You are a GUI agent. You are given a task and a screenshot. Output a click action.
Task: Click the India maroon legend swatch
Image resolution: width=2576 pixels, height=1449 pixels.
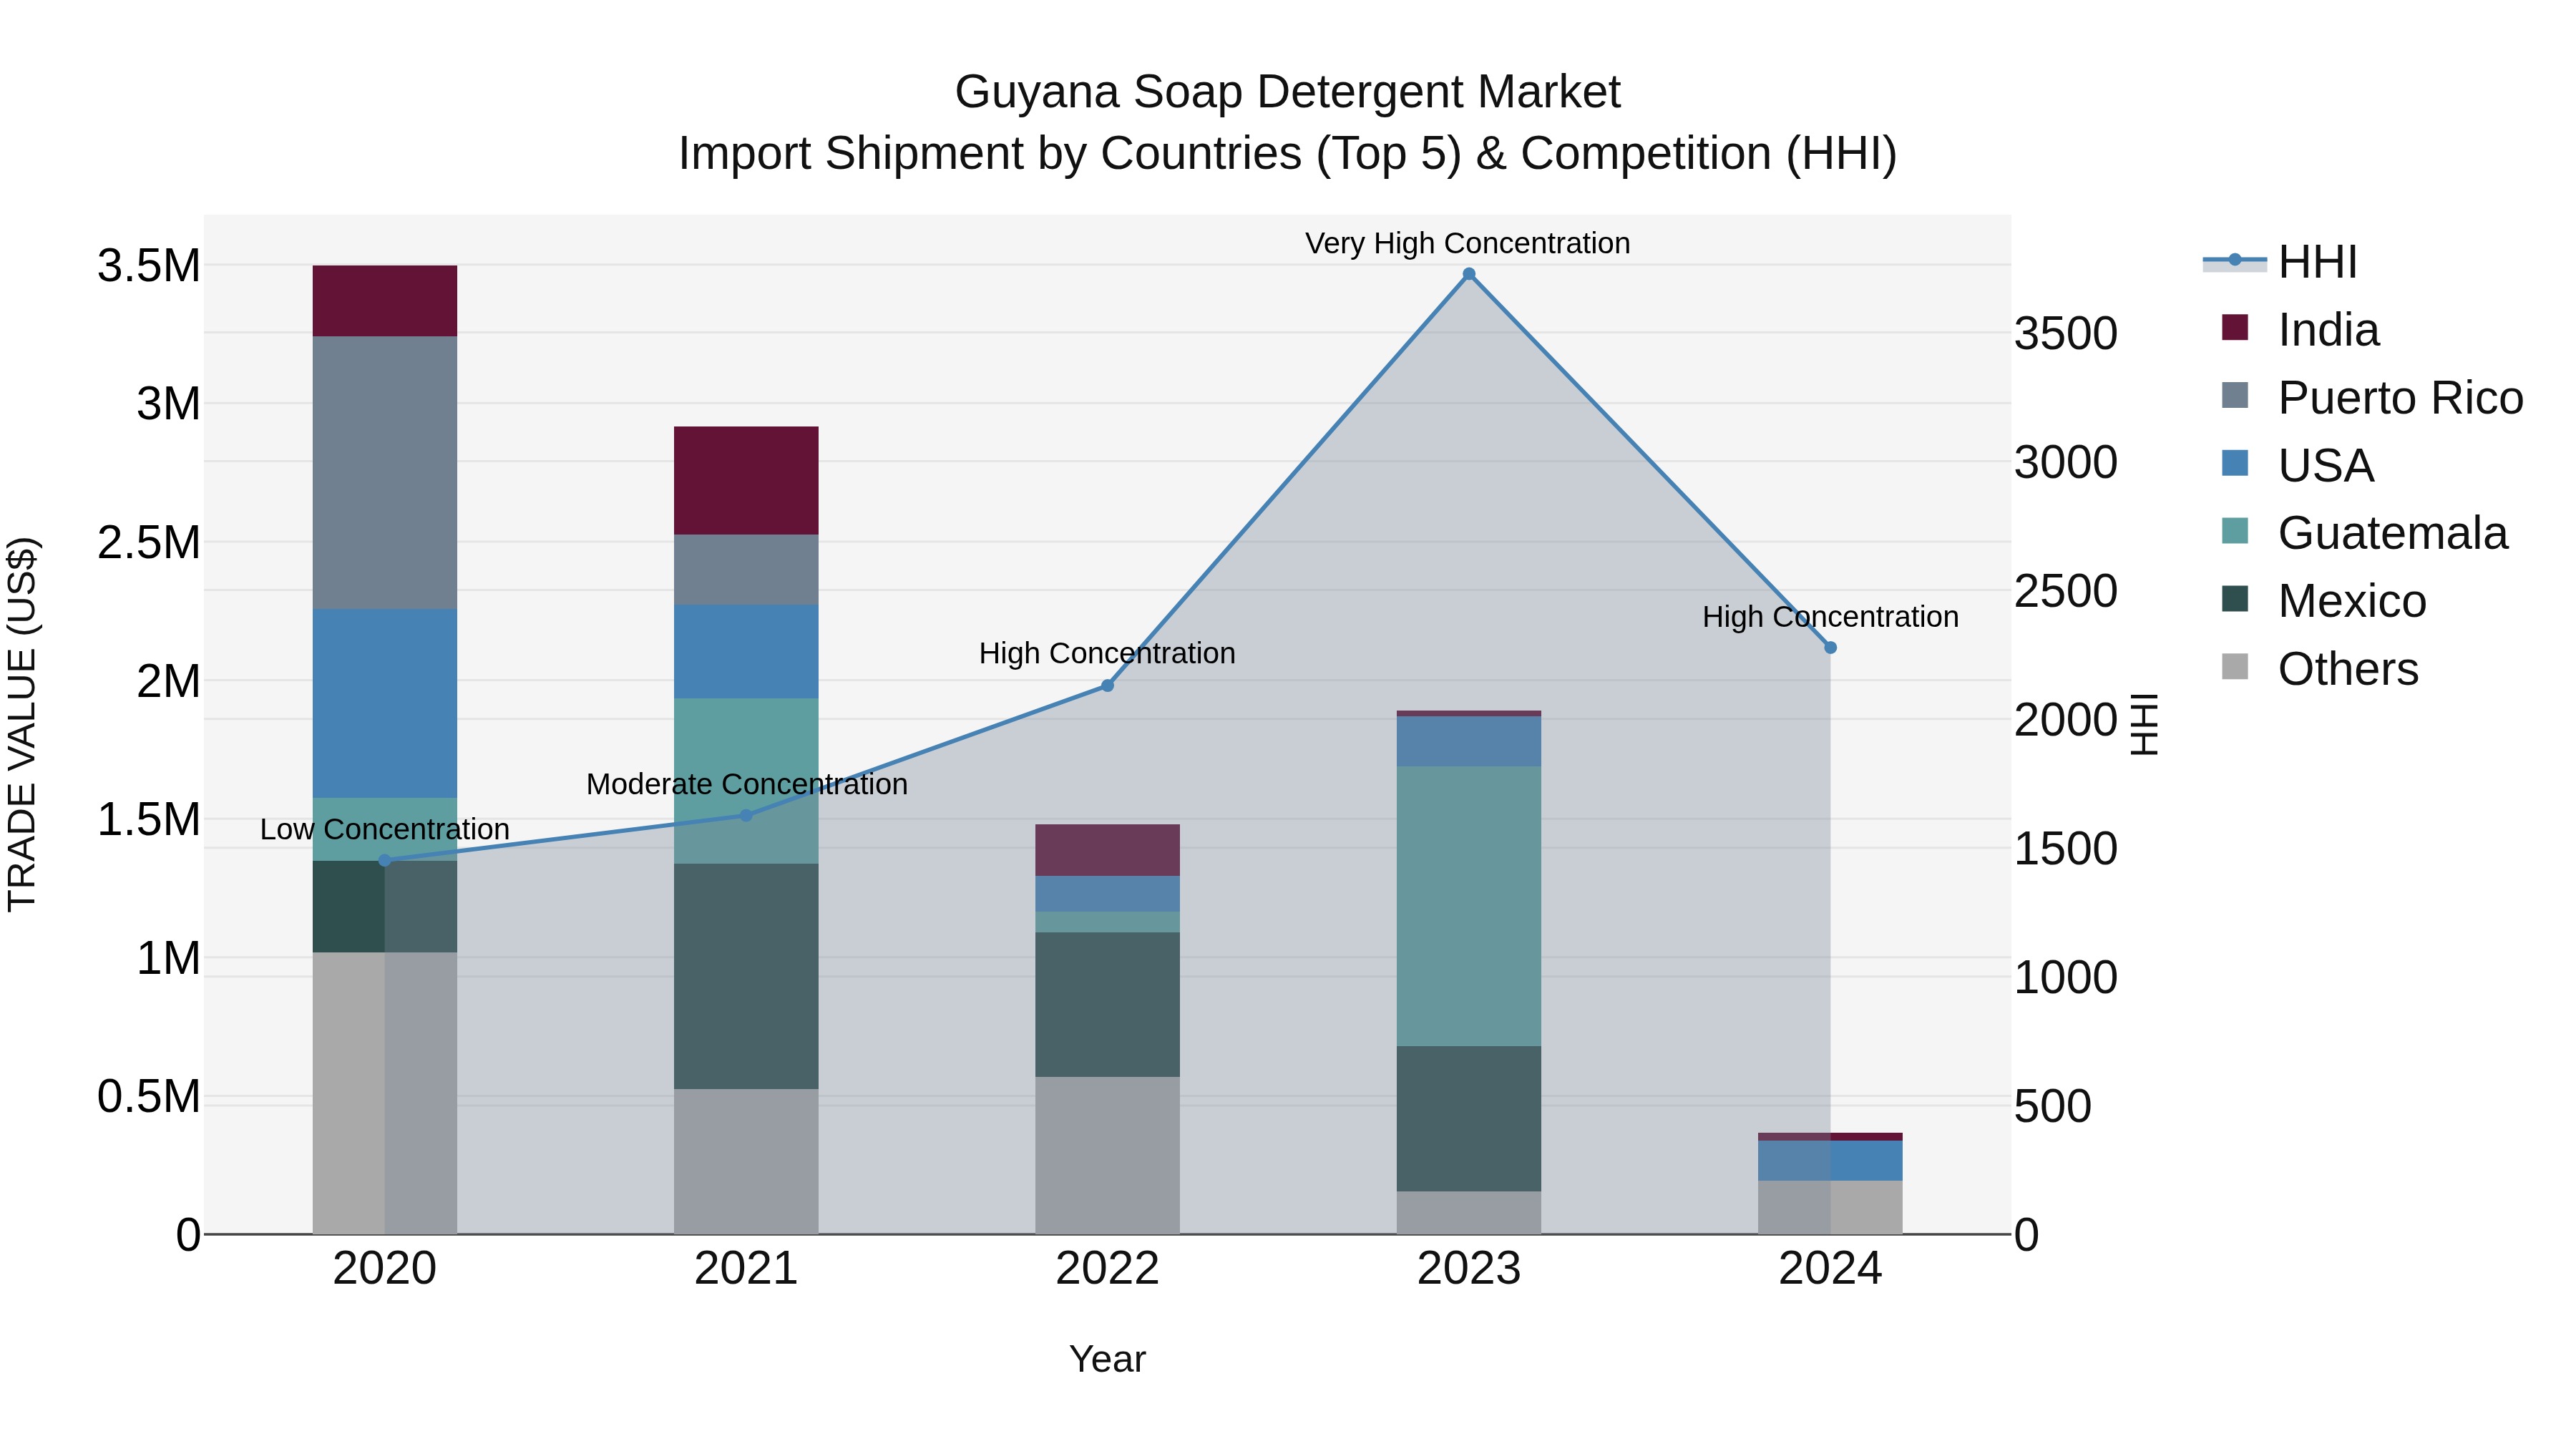2234,328
